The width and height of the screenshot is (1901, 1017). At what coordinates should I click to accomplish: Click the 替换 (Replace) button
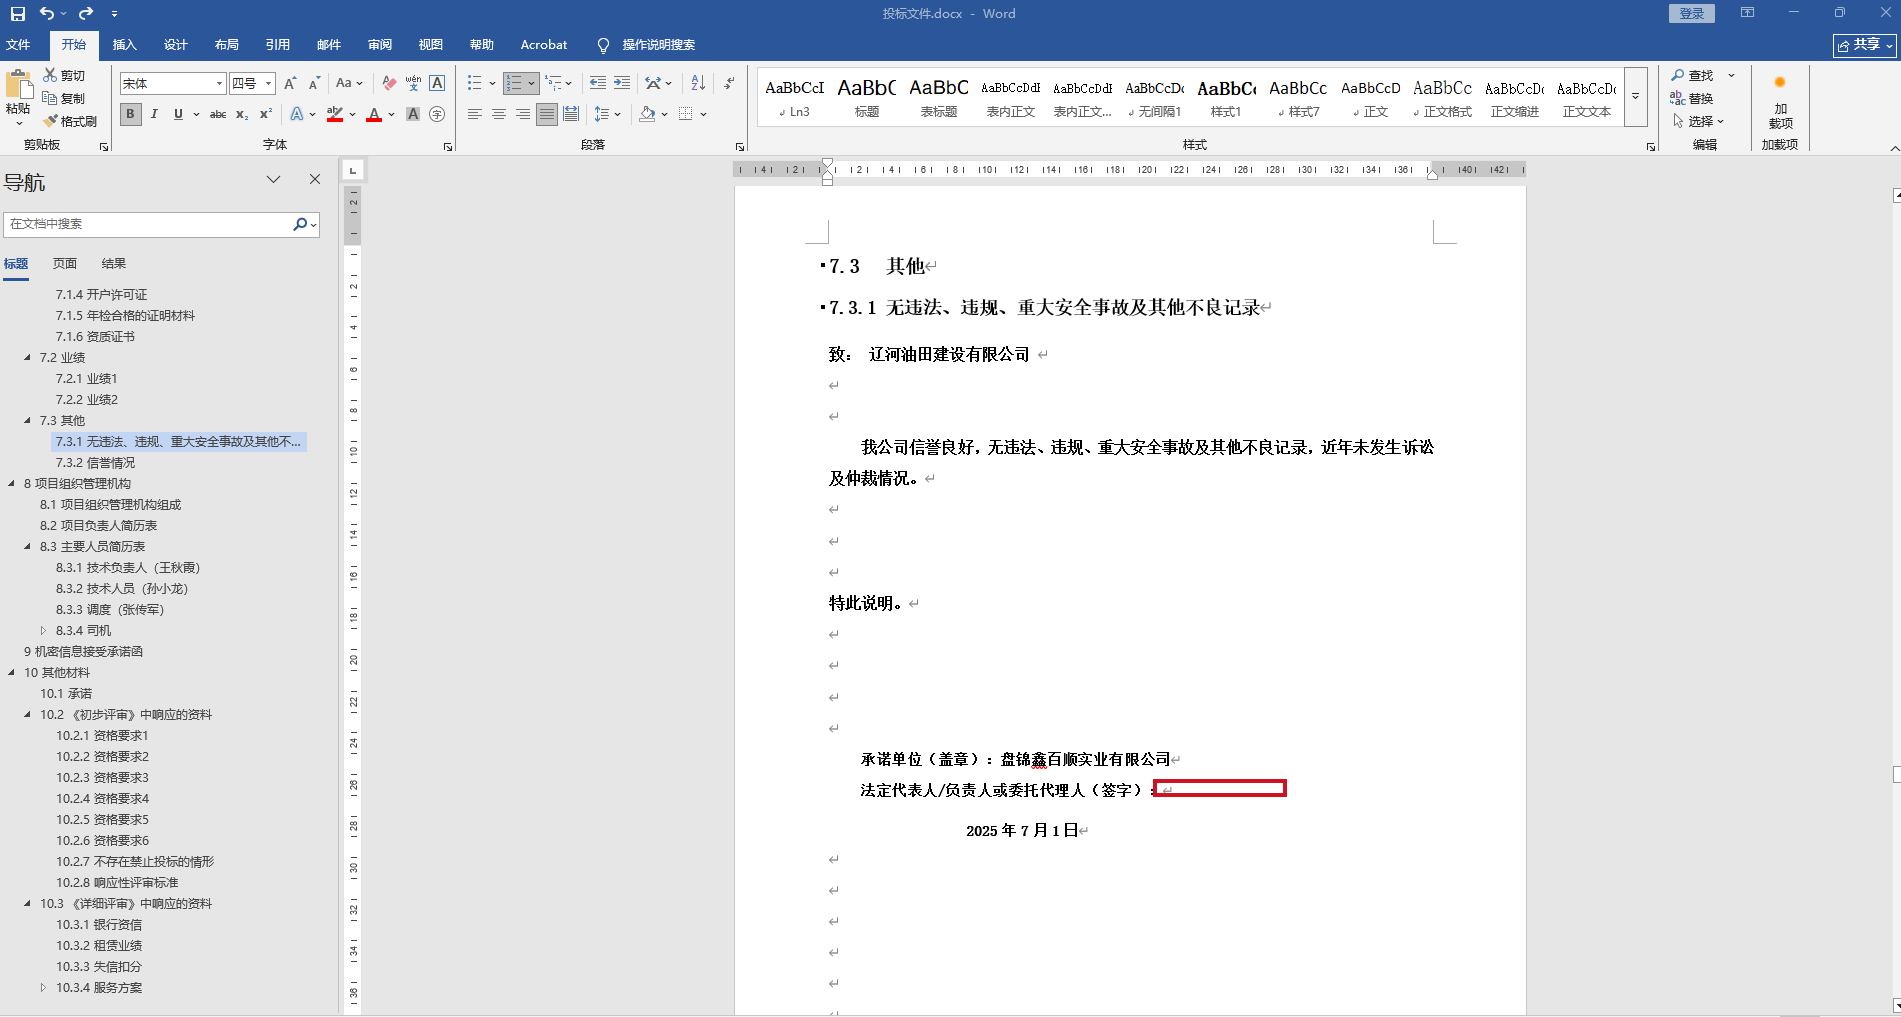coord(1692,98)
